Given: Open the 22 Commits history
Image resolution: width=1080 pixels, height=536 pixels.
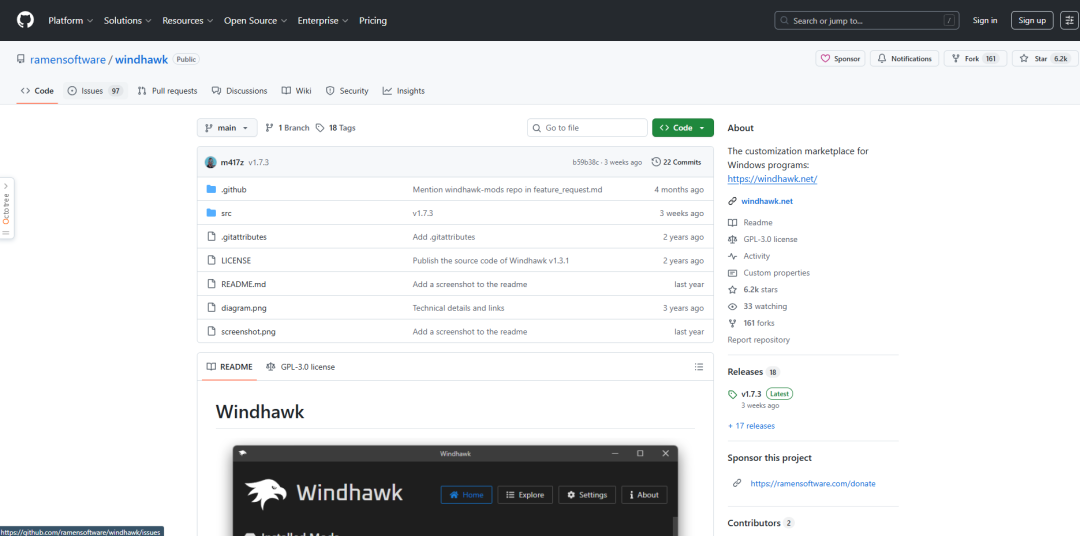Looking at the screenshot, I should click(676, 162).
